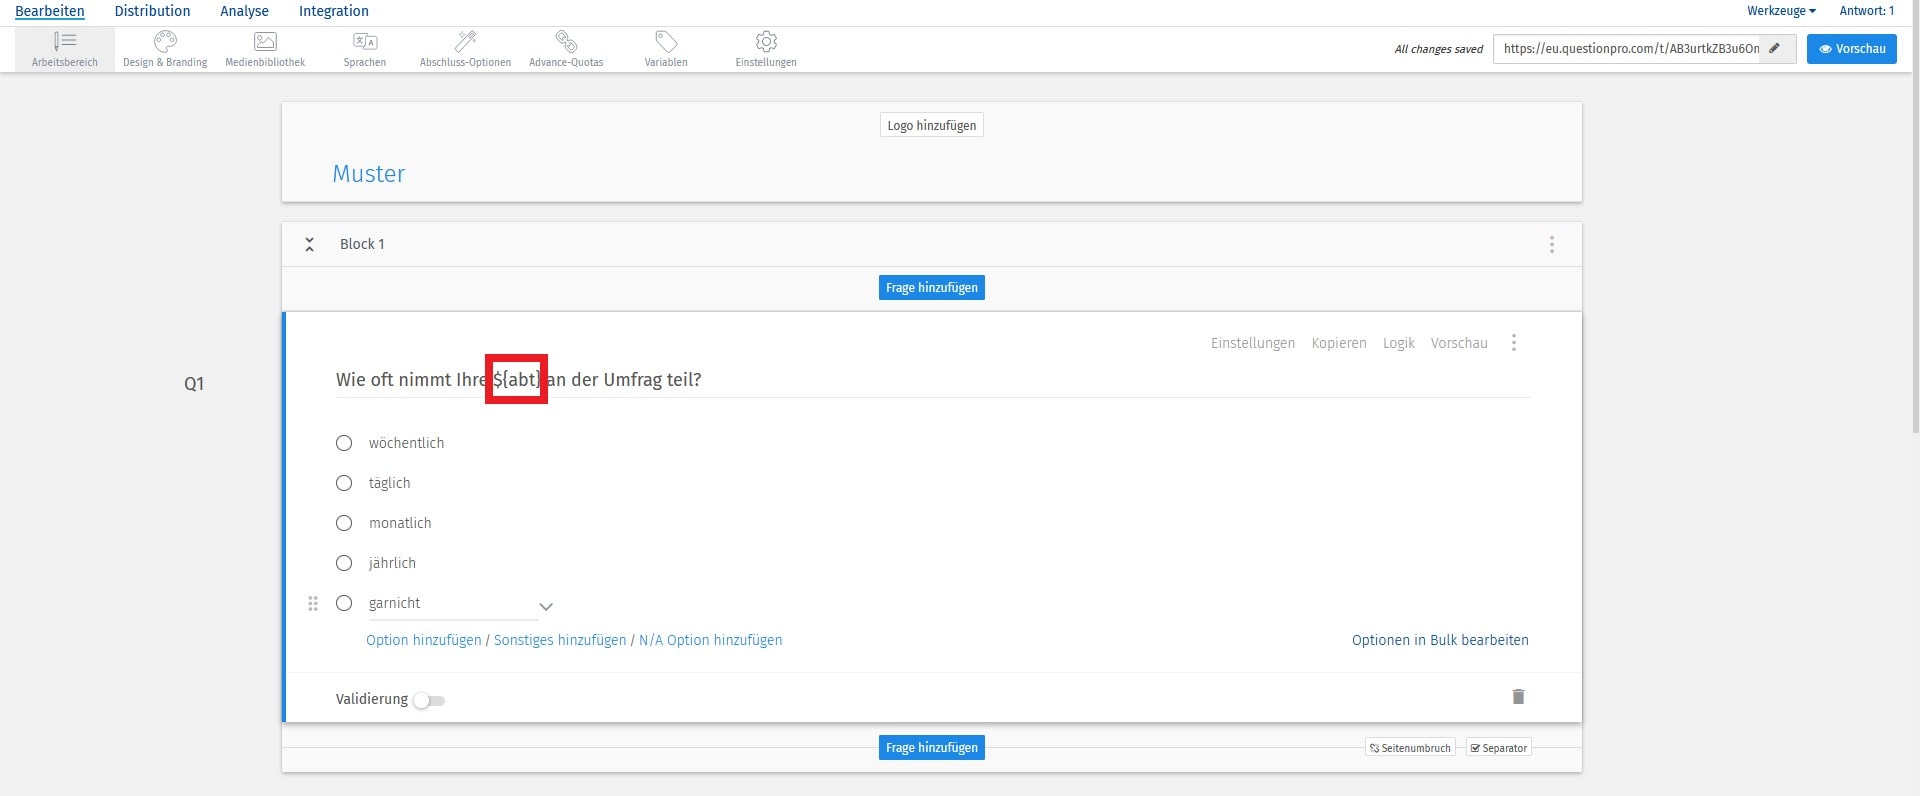This screenshot has height=796, width=1920.
Task: Open Abschluss-Optionen wand icon
Action: coord(465,41)
